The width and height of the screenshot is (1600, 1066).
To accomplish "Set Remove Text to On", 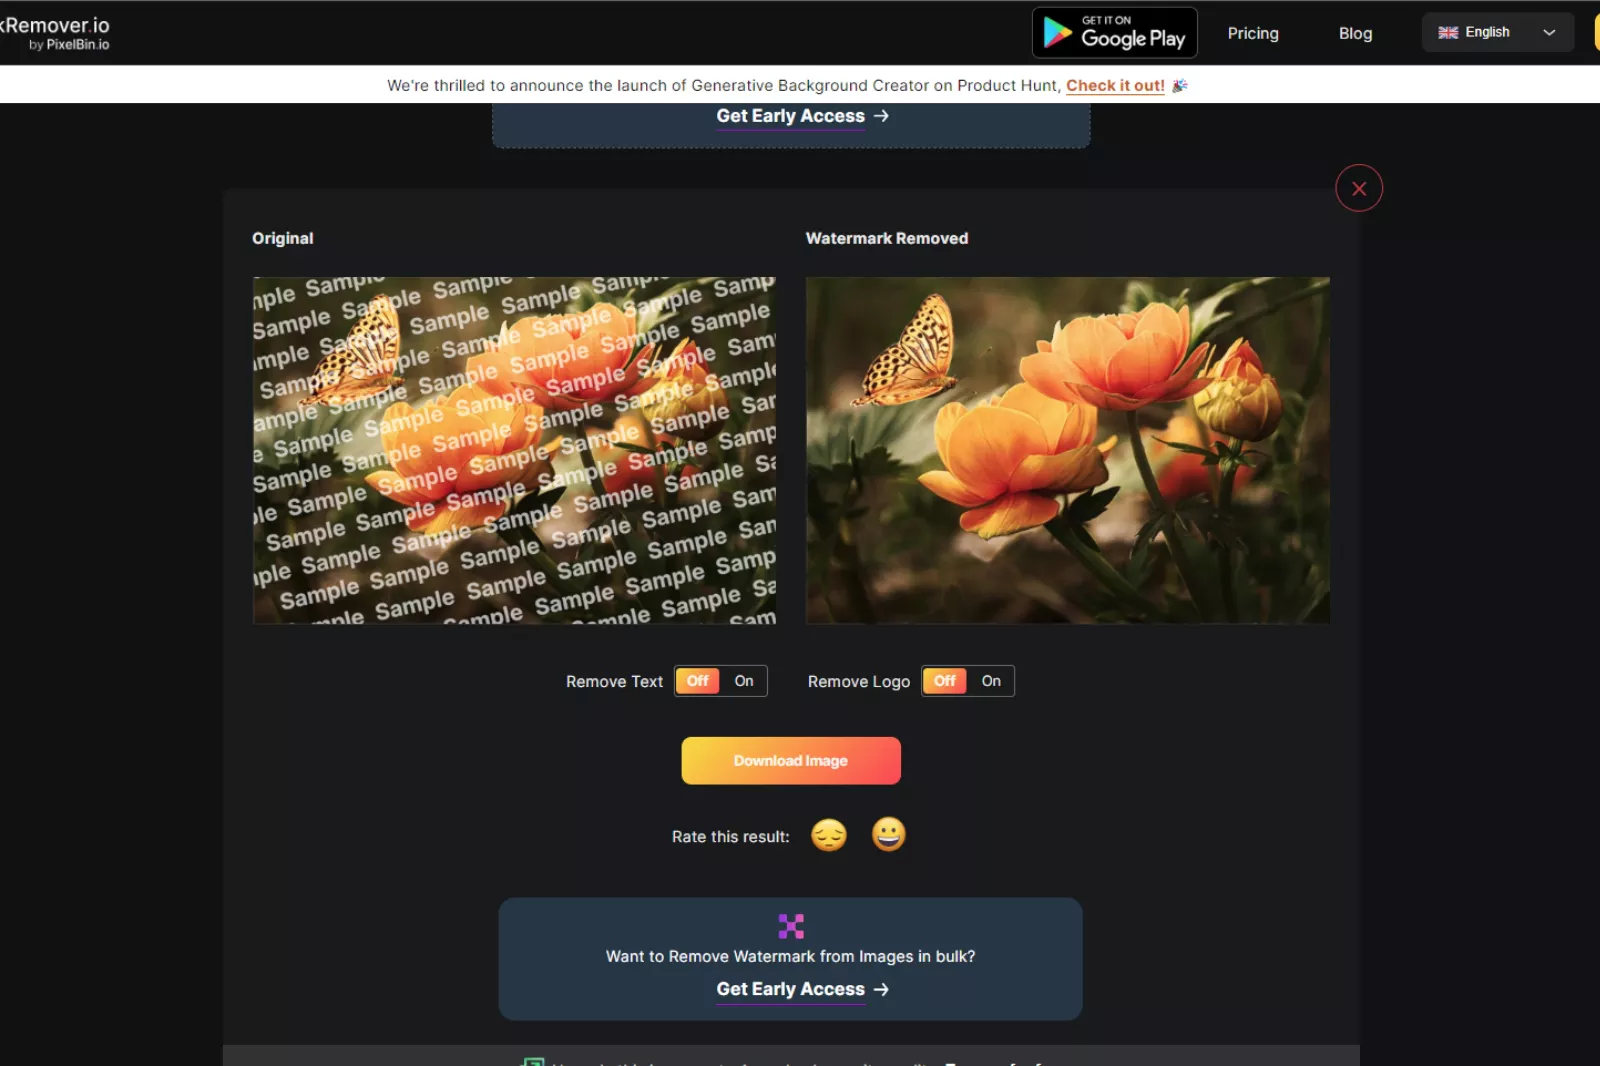I will pos(744,681).
